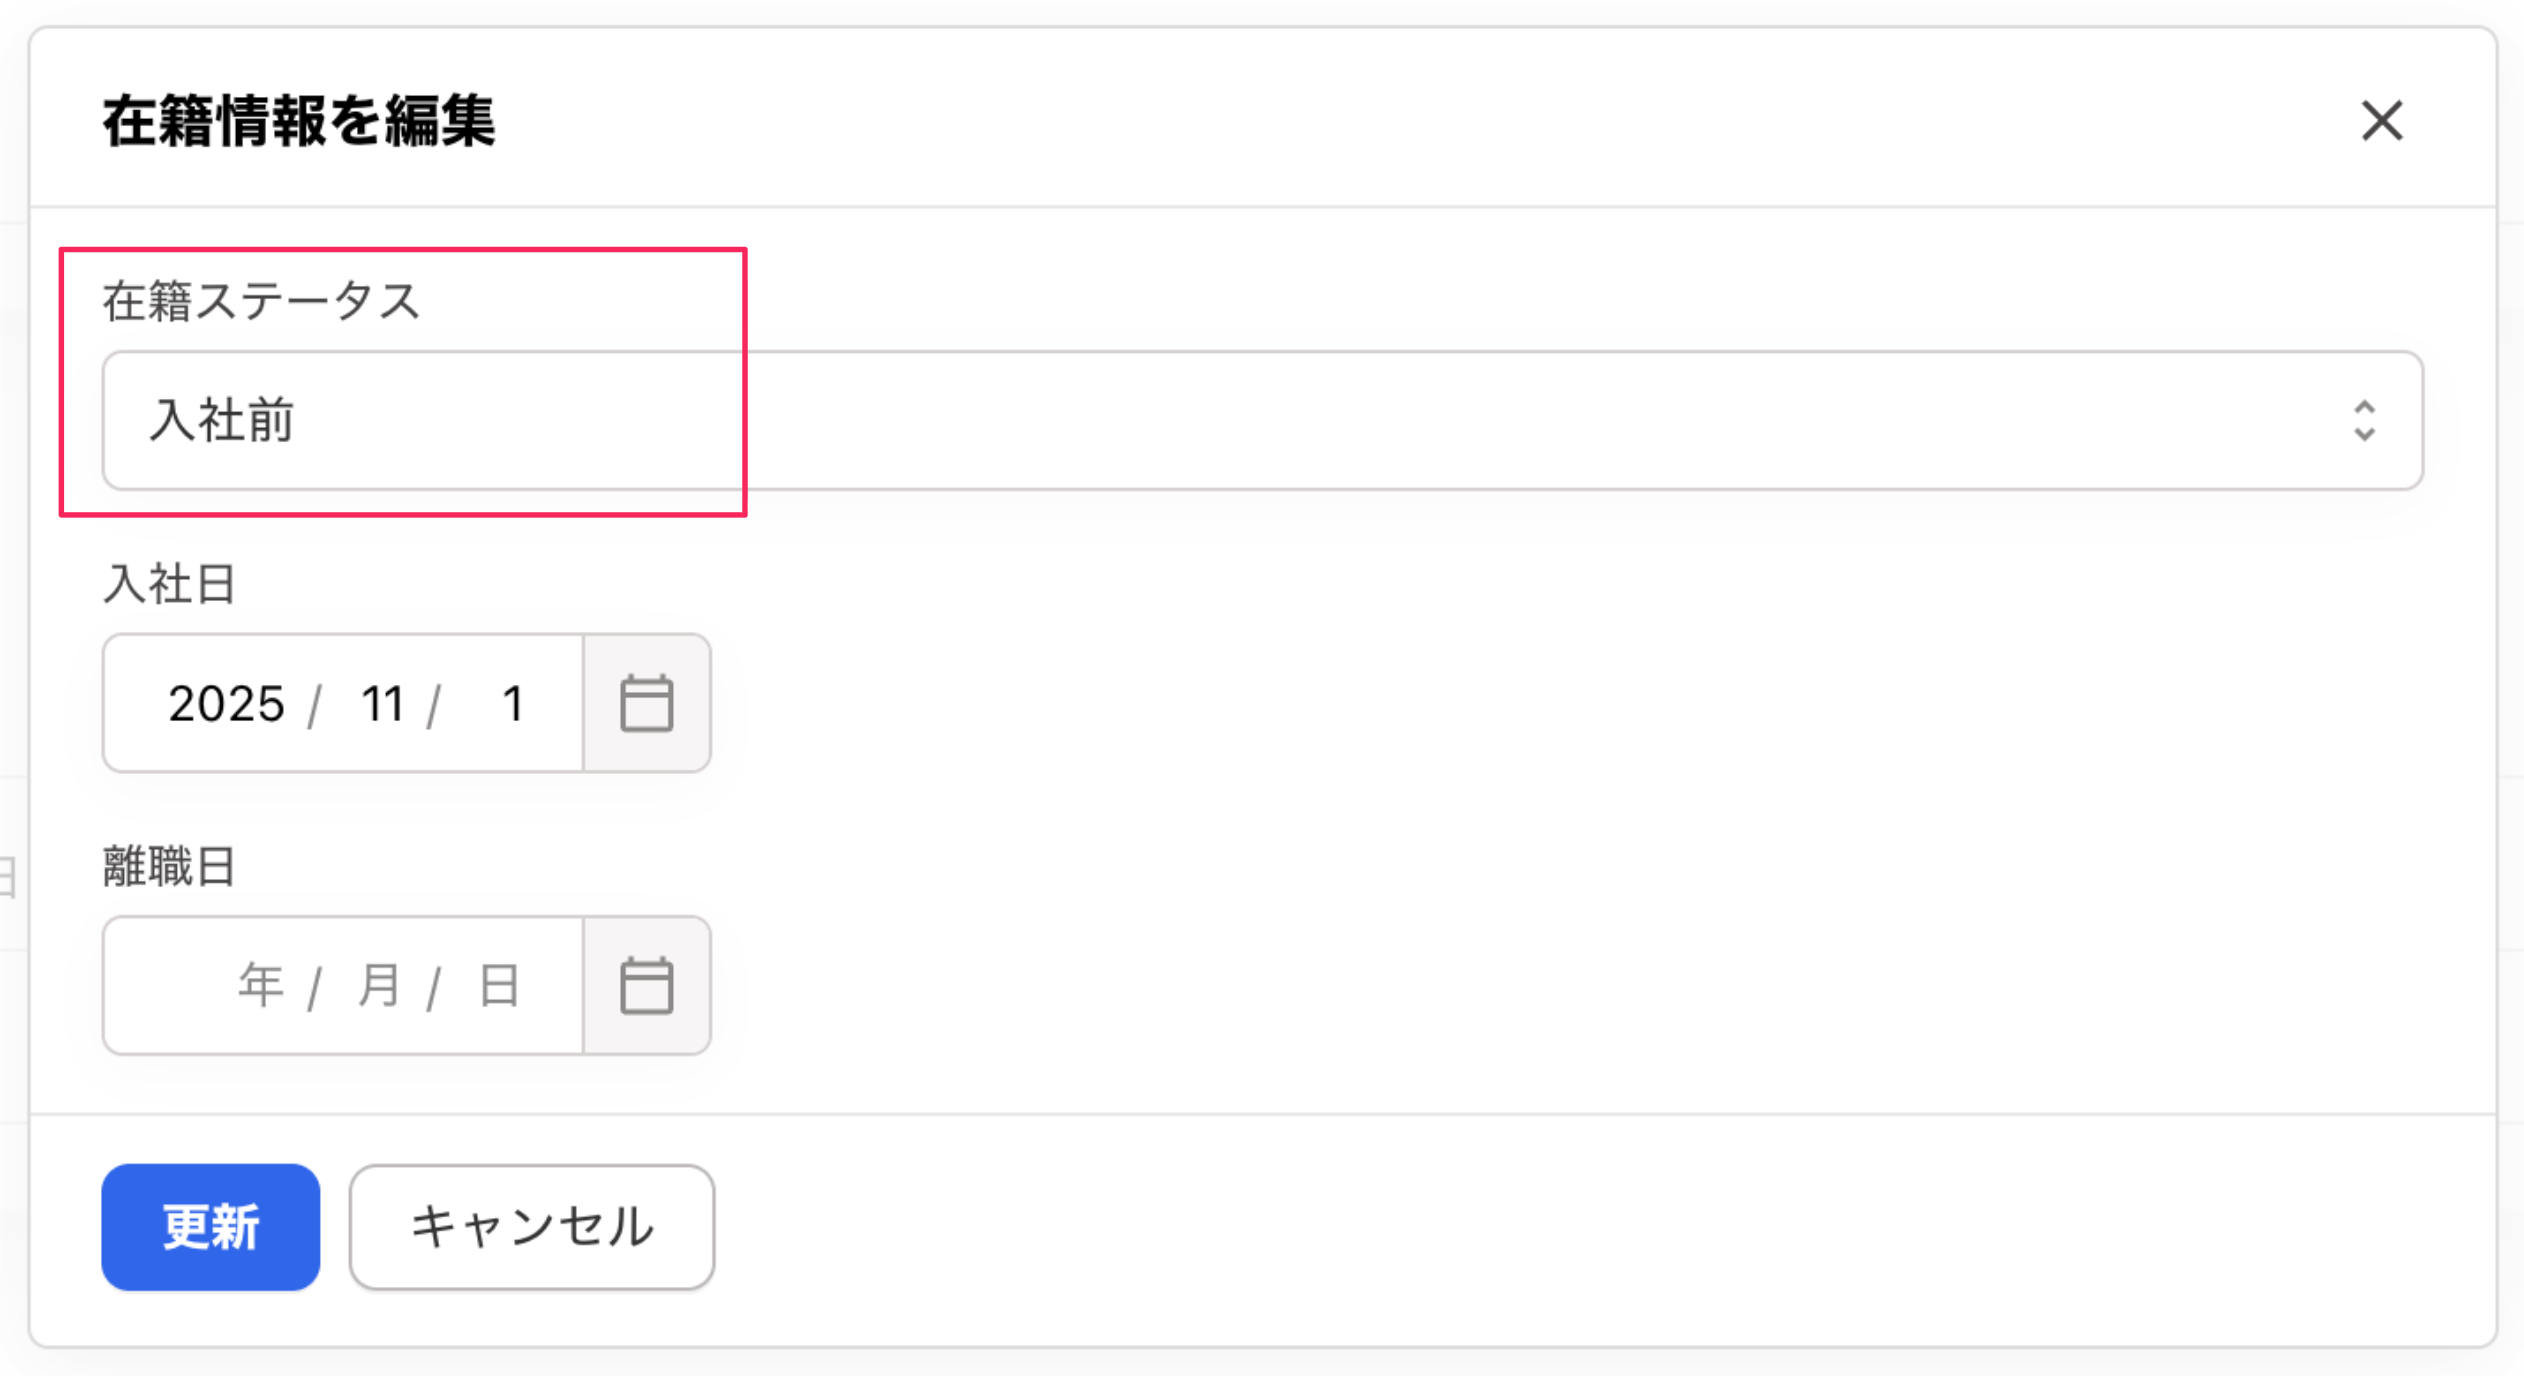Click the 月 placeholder in 離職日
Image resolution: width=2524 pixels, height=1376 pixels.
pyautogui.click(x=380, y=986)
